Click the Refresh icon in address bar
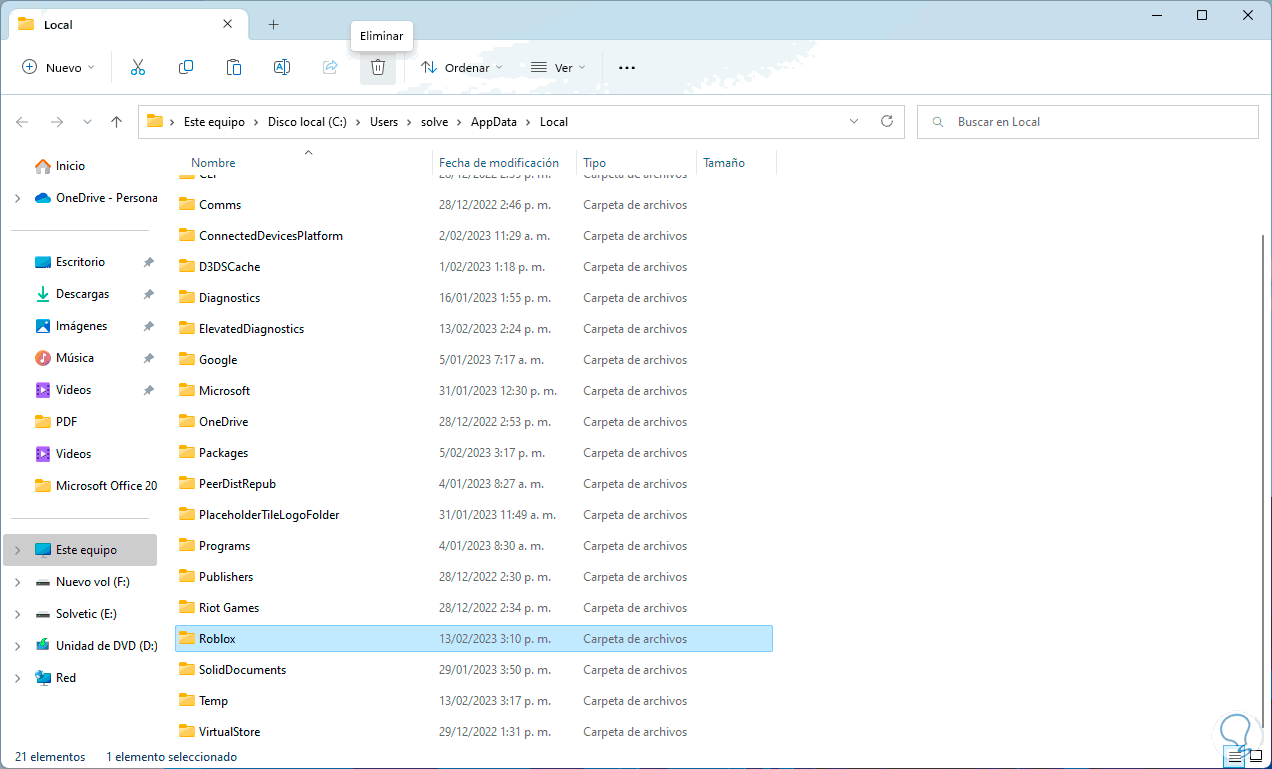 coord(886,121)
